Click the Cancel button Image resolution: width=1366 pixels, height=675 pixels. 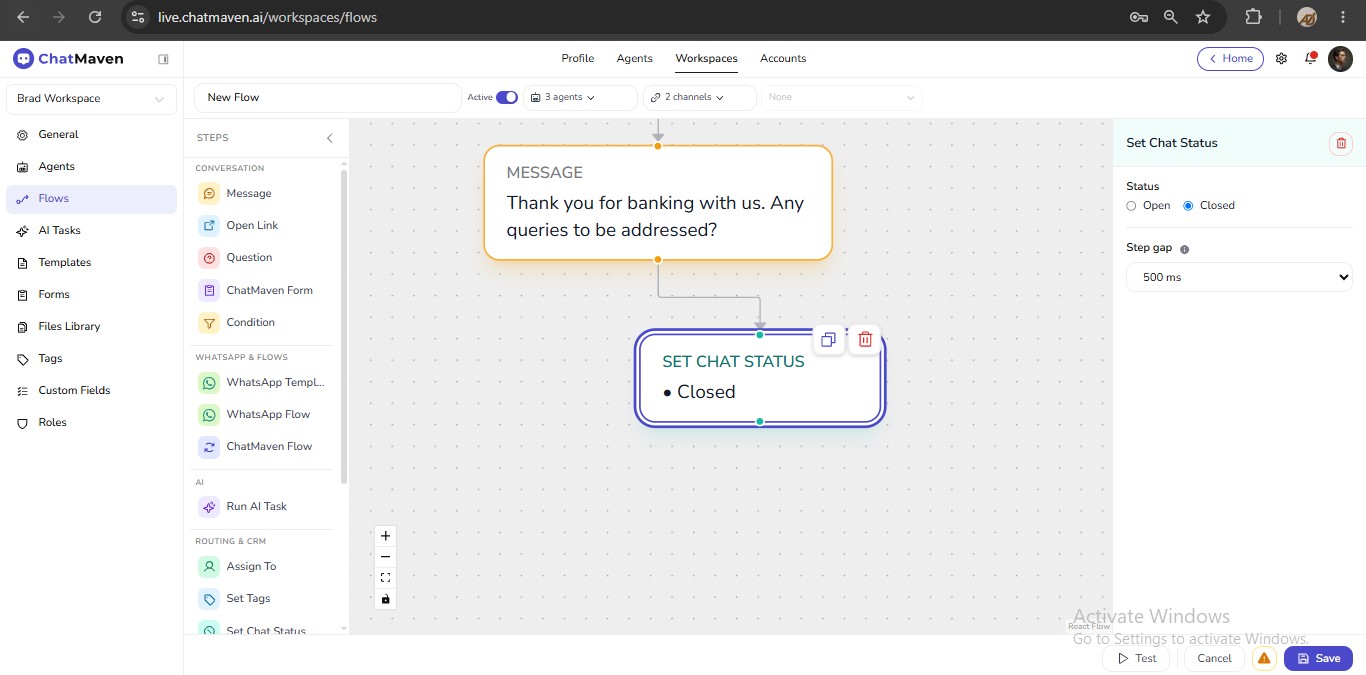1214,658
